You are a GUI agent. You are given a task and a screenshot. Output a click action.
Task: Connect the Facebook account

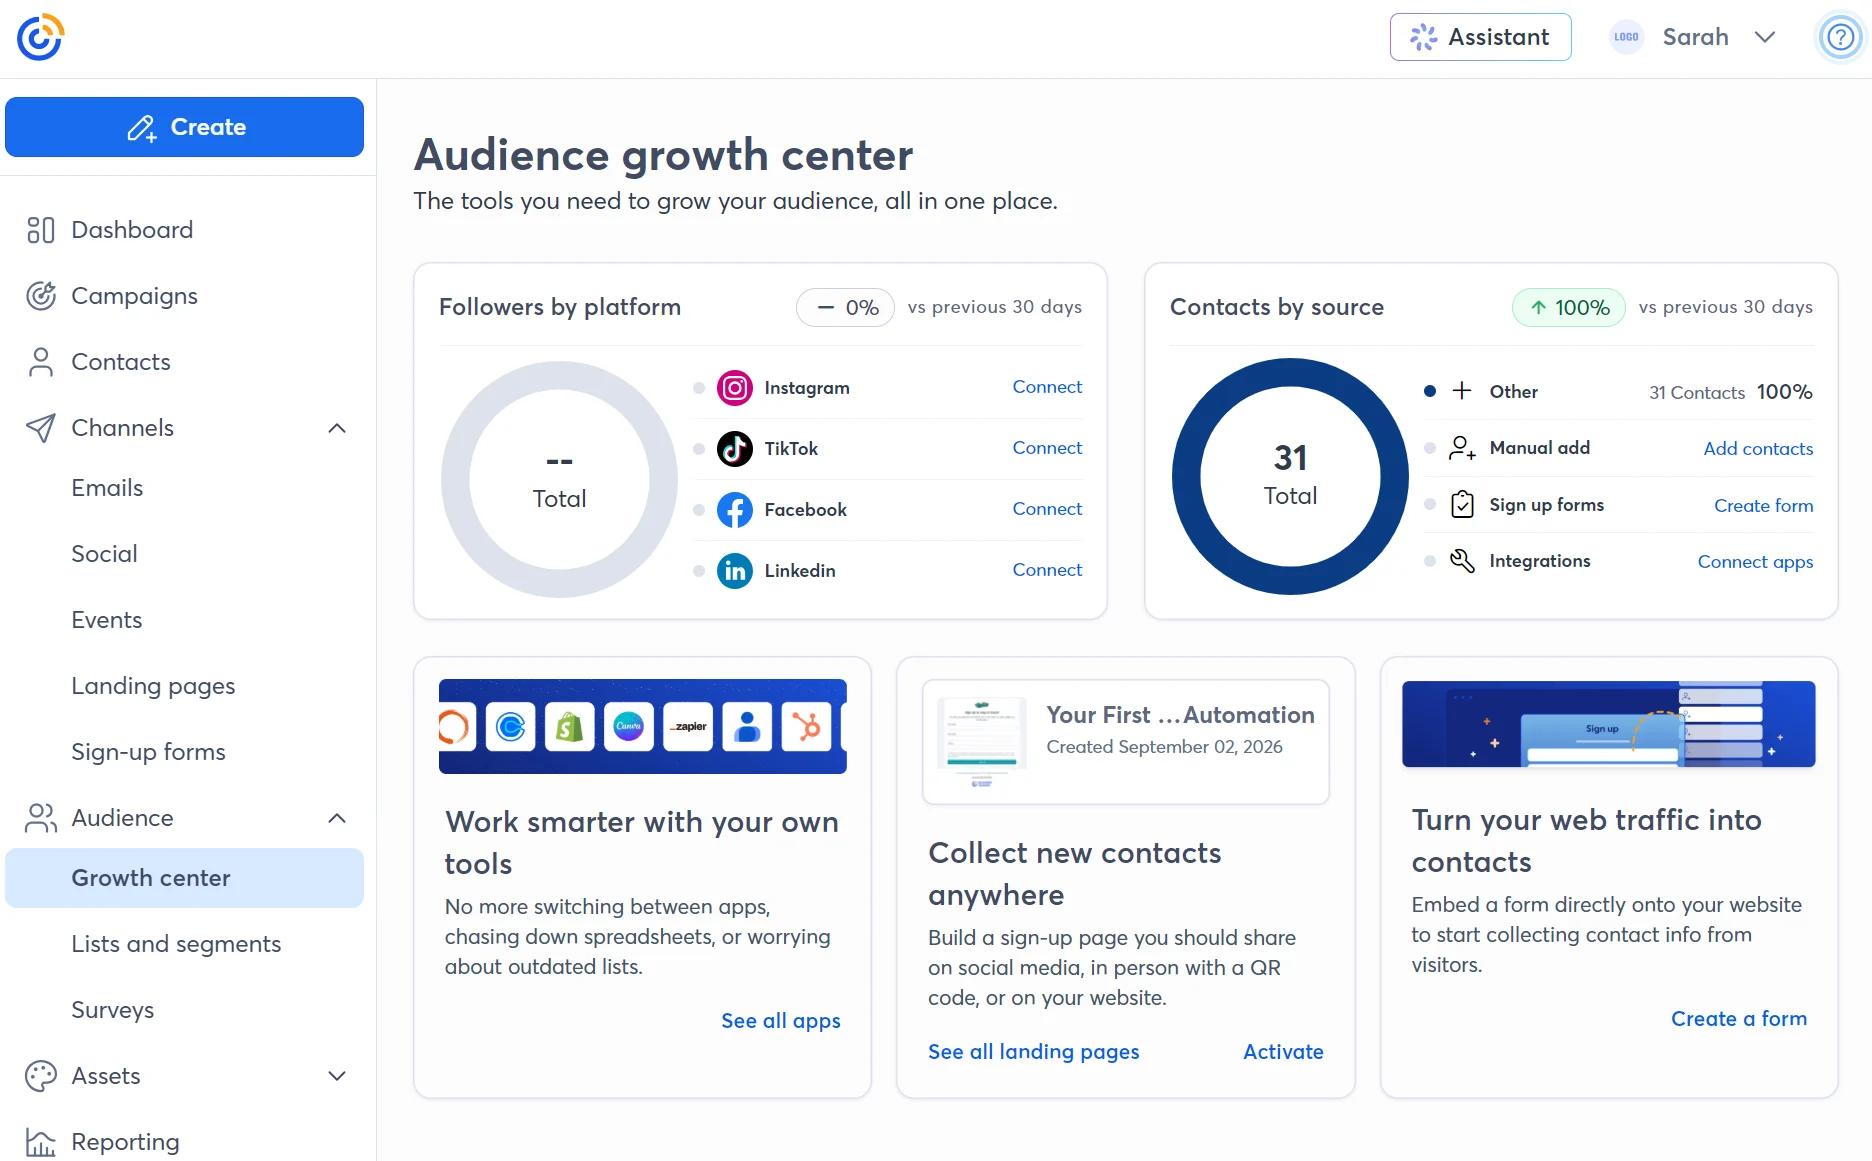pyautogui.click(x=1047, y=509)
